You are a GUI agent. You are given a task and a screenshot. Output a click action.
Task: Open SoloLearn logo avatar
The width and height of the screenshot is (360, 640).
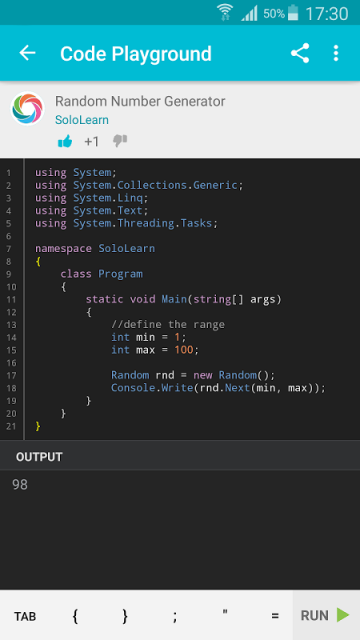pyautogui.click(x=27, y=109)
